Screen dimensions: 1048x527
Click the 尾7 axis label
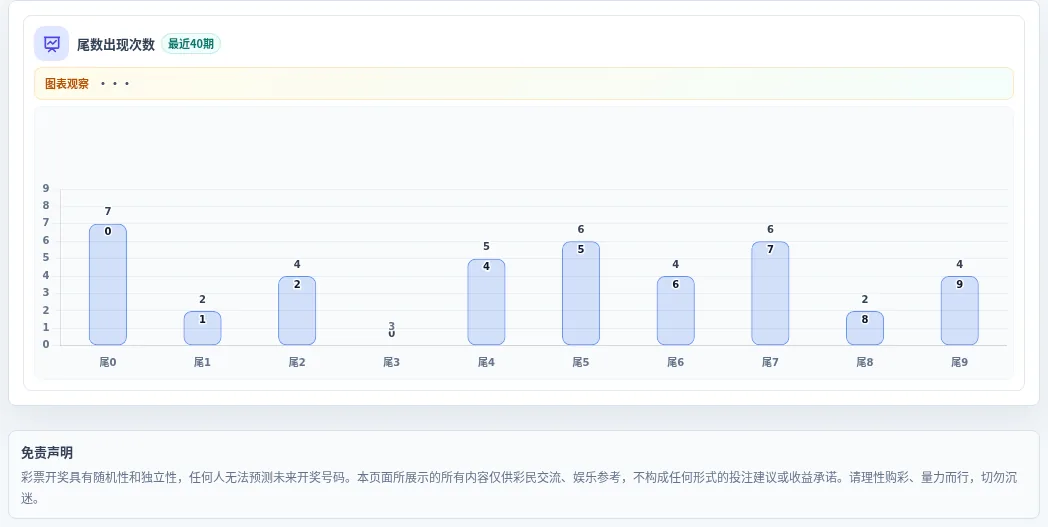click(x=770, y=362)
